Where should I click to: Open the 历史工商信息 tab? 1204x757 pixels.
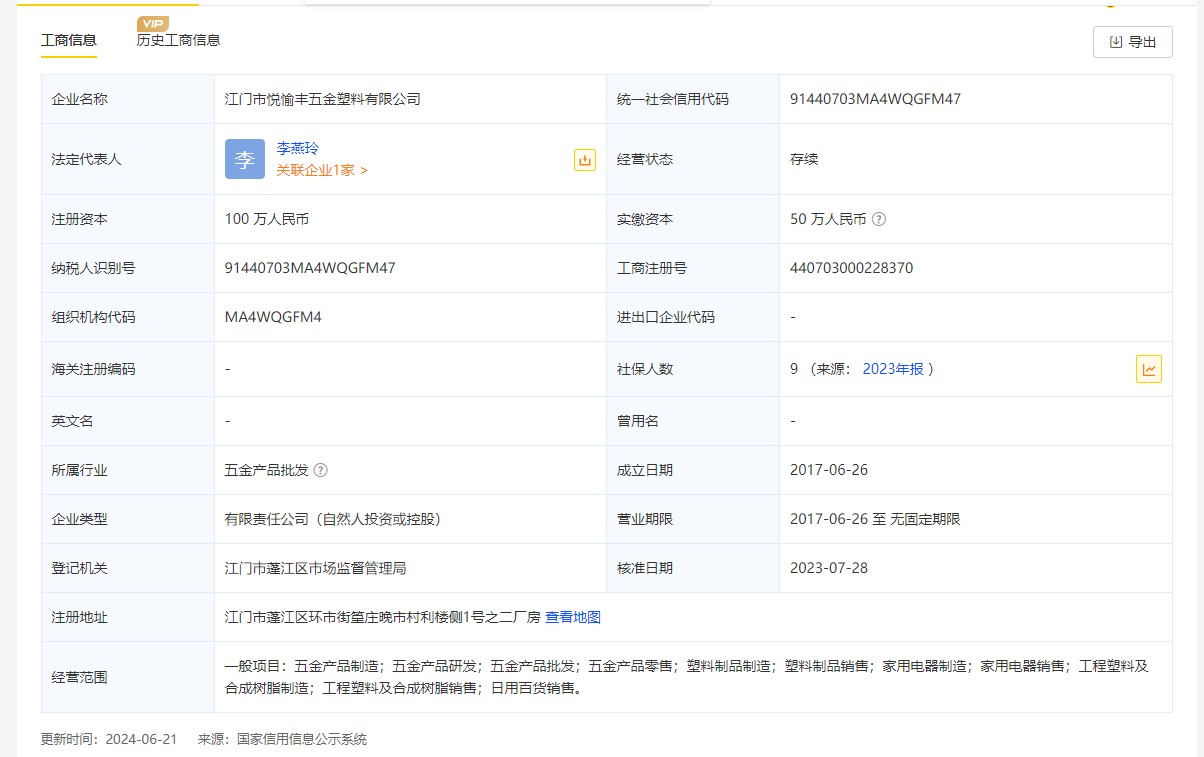(178, 40)
